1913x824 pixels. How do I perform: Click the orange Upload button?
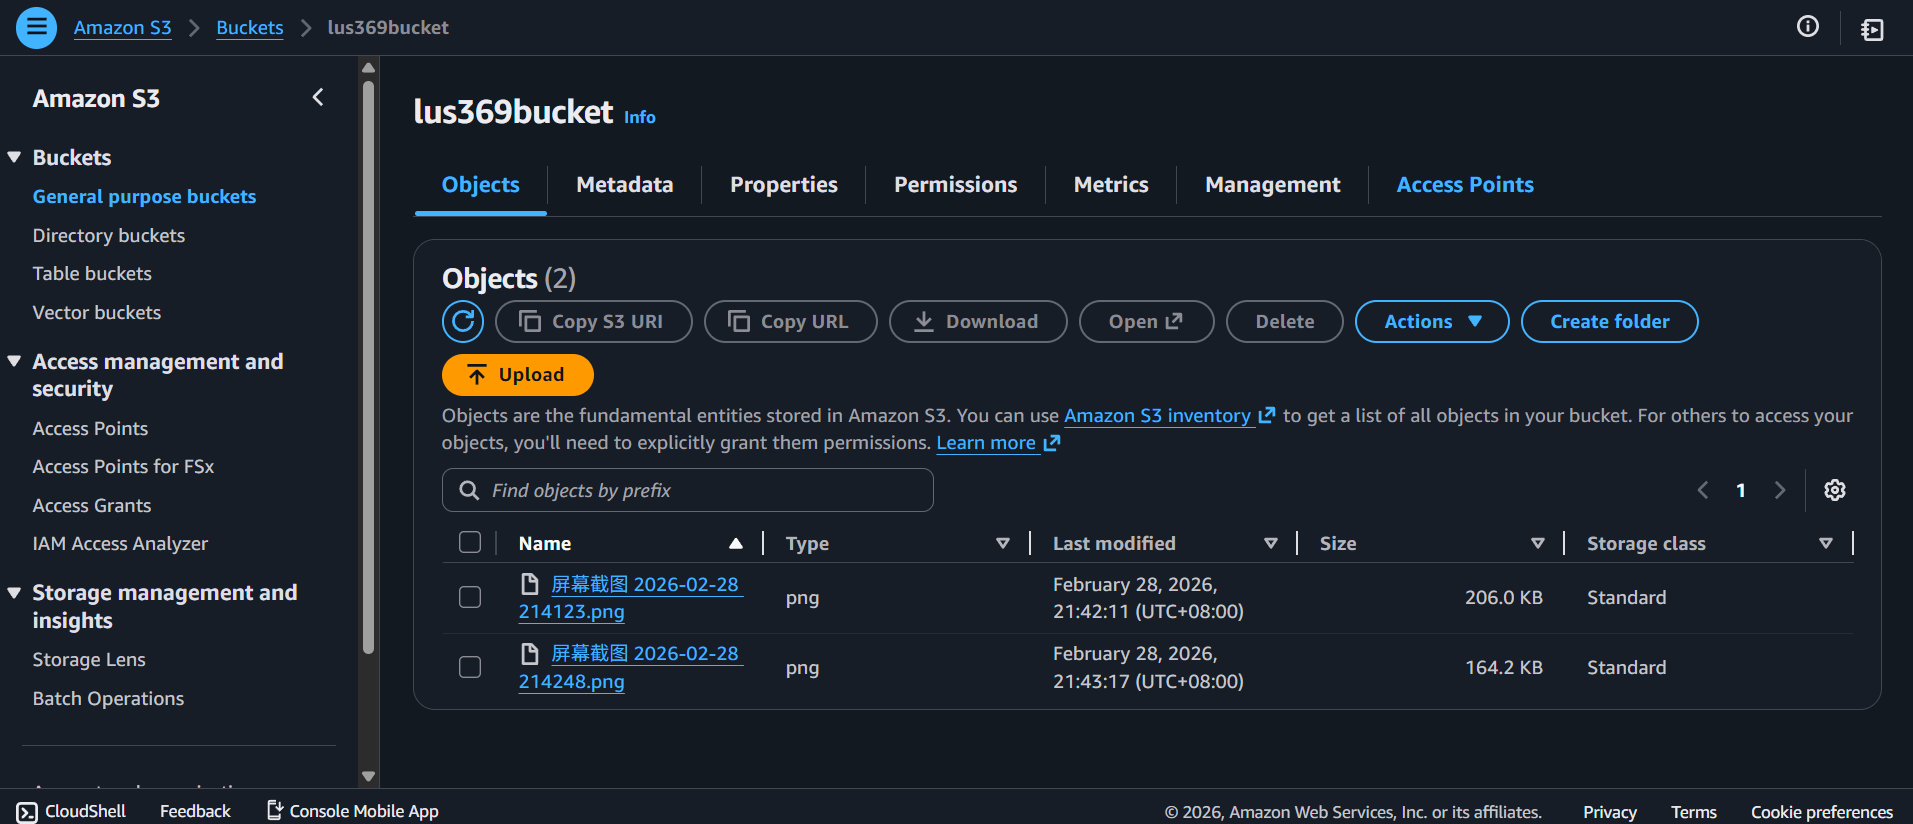[517, 375]
